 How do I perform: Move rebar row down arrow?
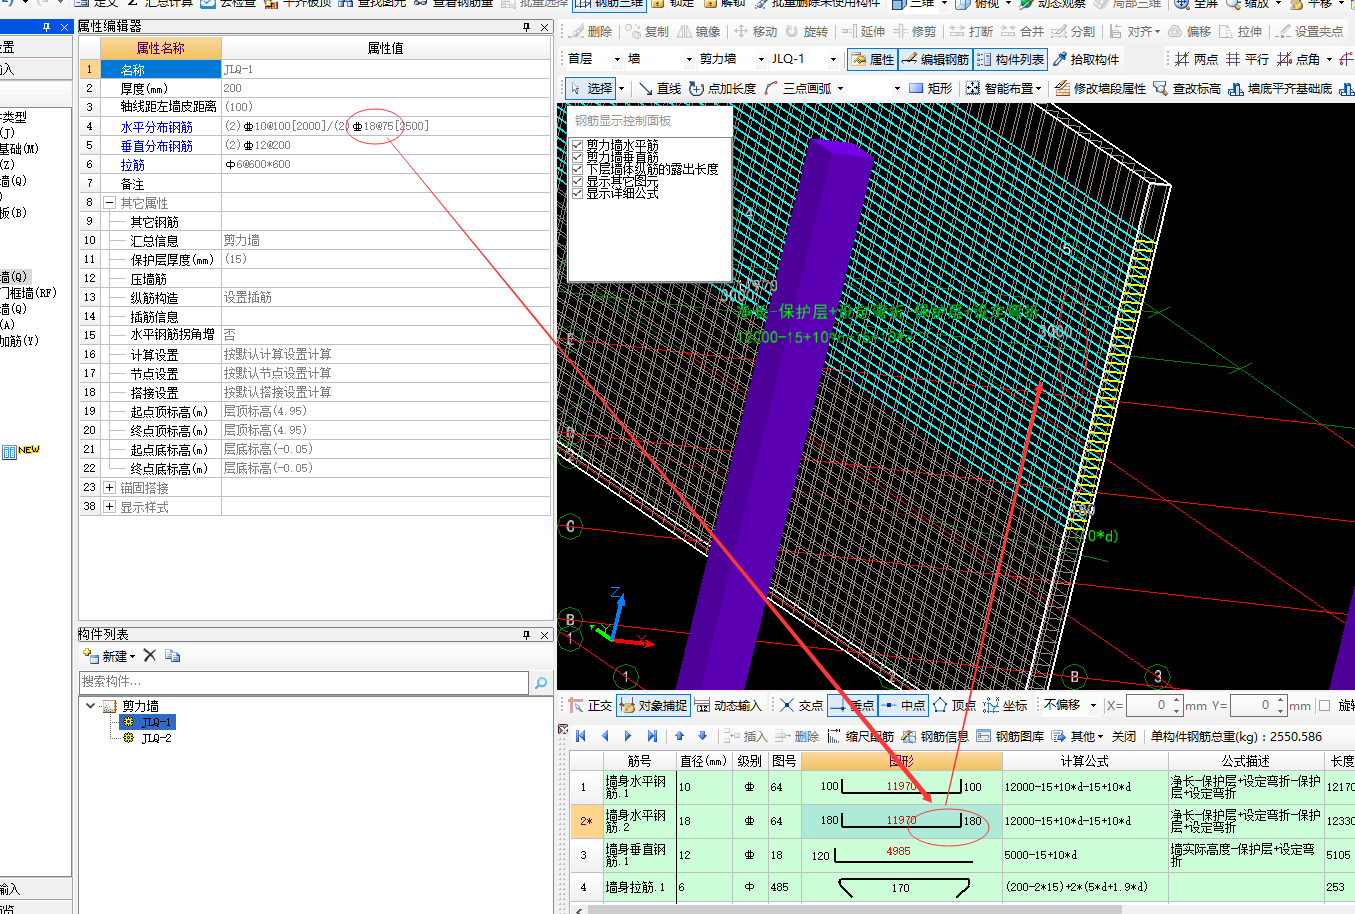(x=702, y=737)
